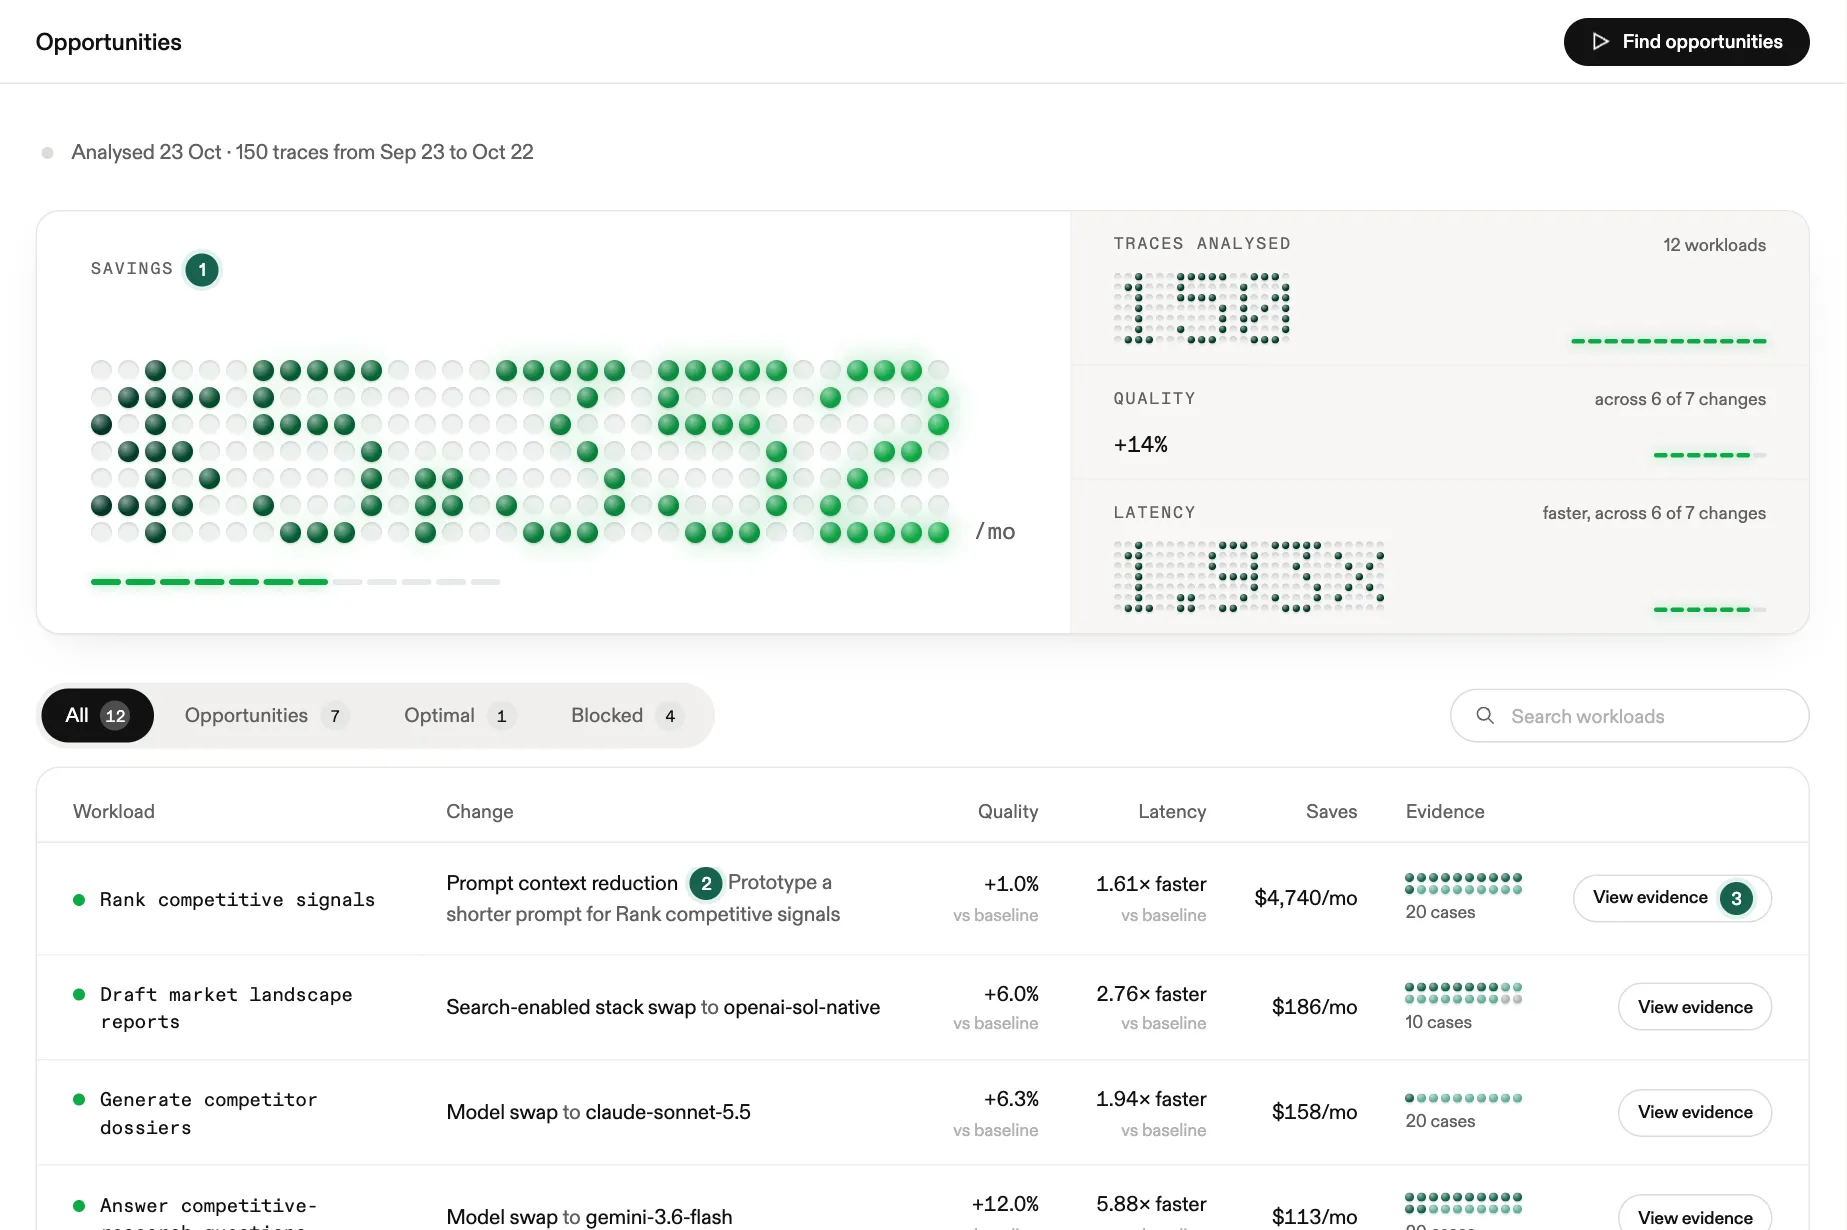
Task: Switch to the Opportunities tab
Action: coord(265,716)
